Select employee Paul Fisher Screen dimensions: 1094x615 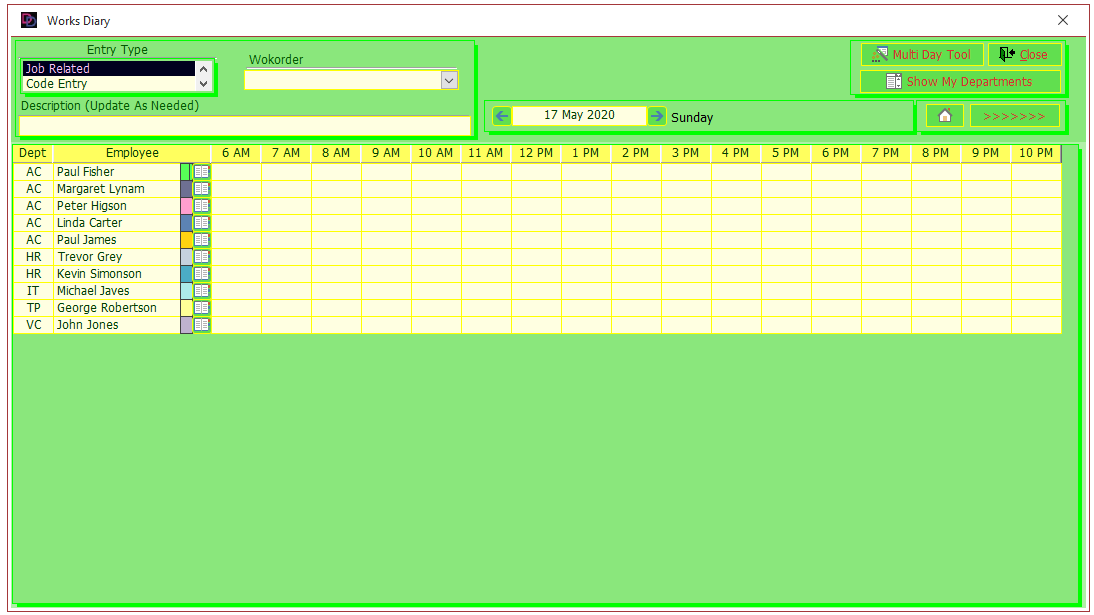[117, 172]
